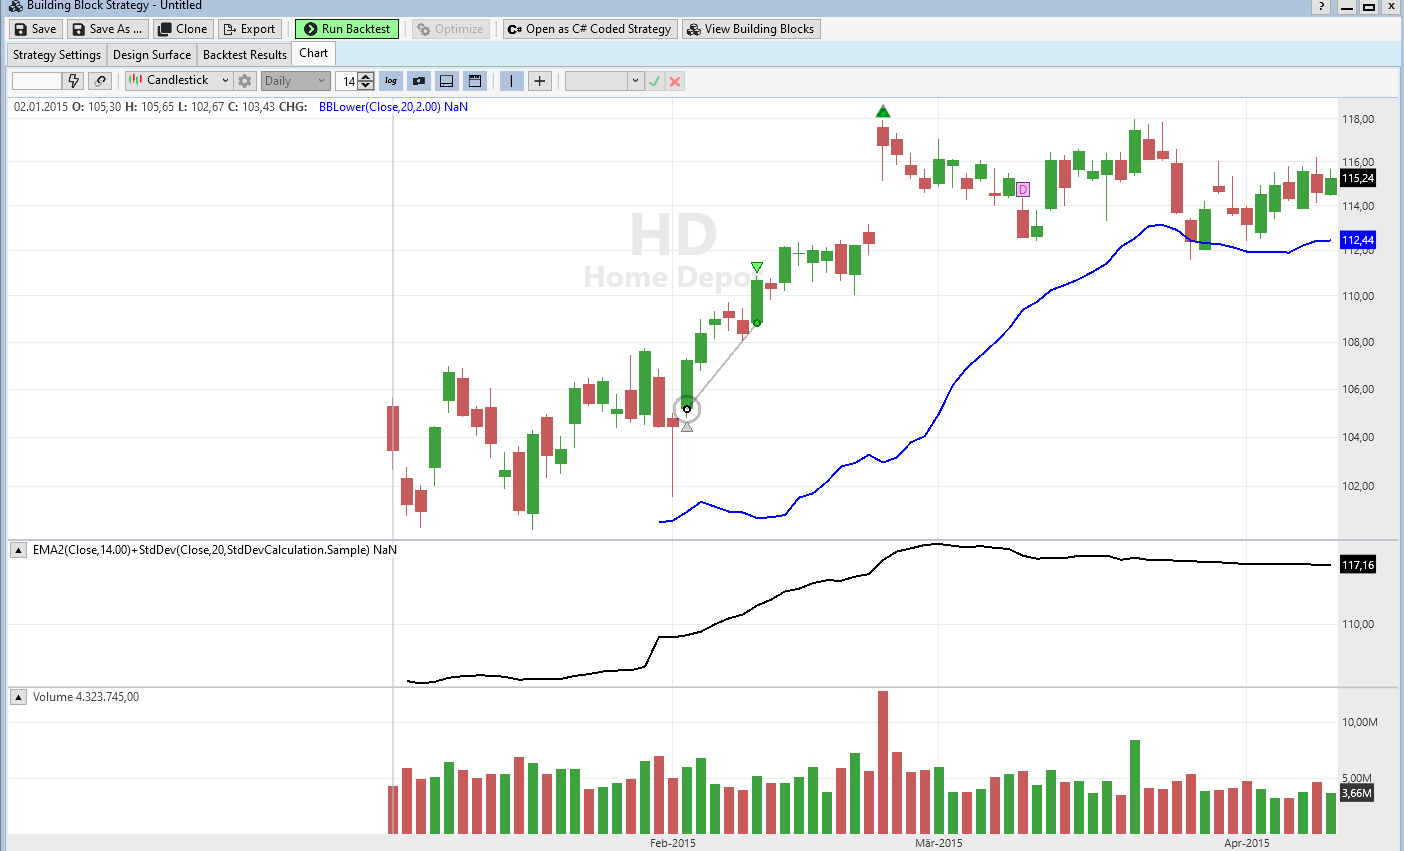This screenshot has width=1404, height=851.
Task: Click the BBLower indicator label
Action: click(x=393, y=107)
